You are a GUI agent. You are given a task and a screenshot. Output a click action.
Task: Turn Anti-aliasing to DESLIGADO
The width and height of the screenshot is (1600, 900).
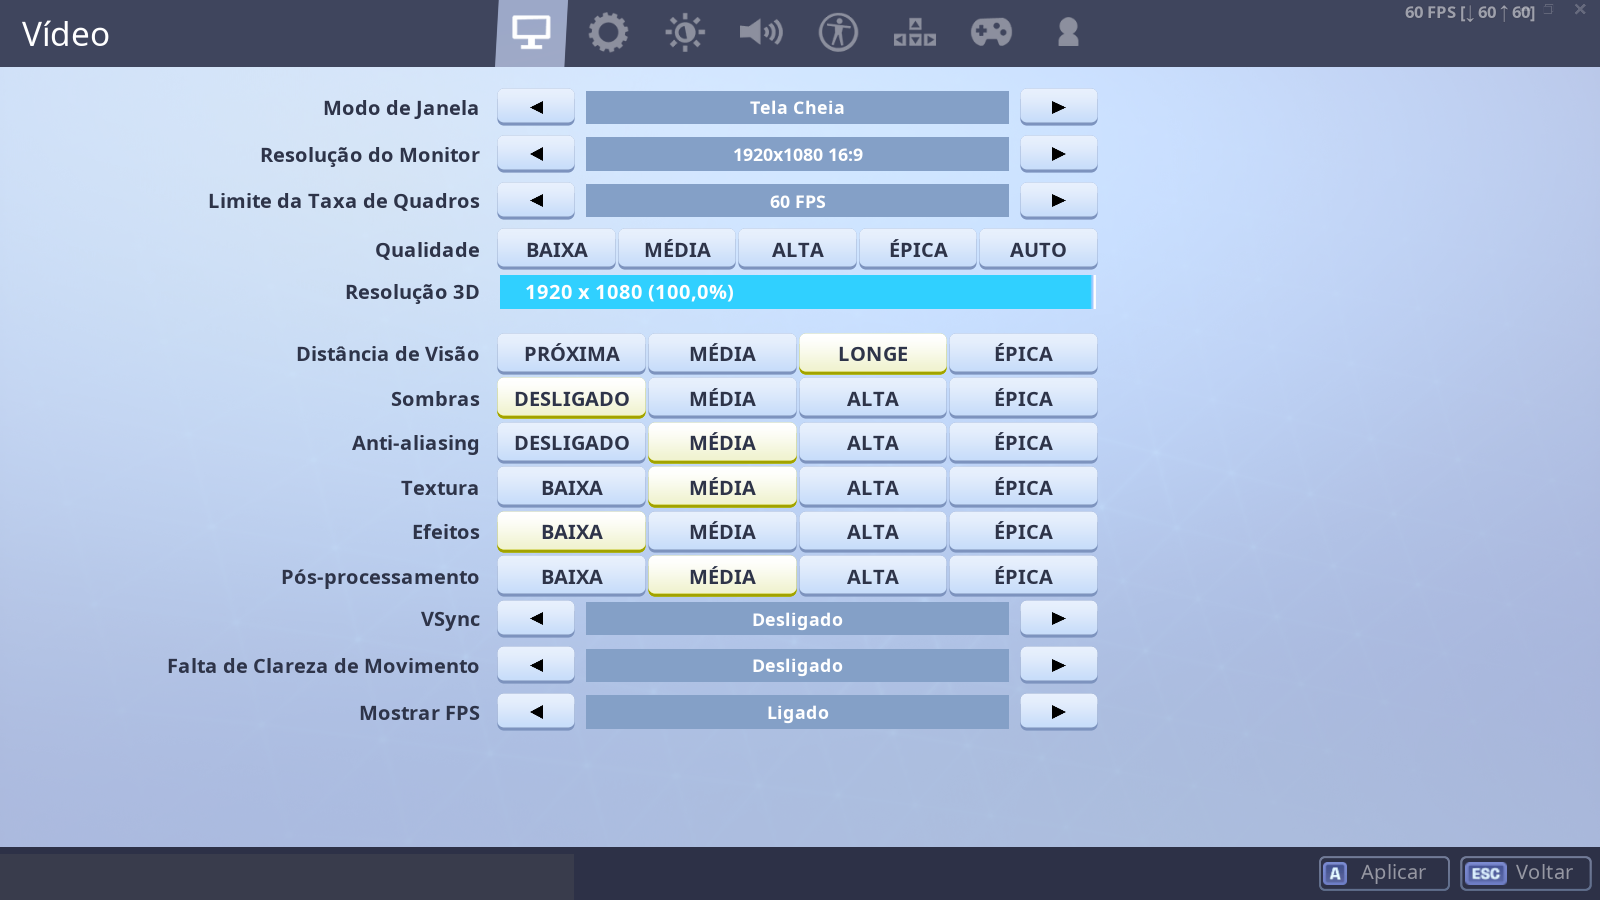tap(572, 443)
